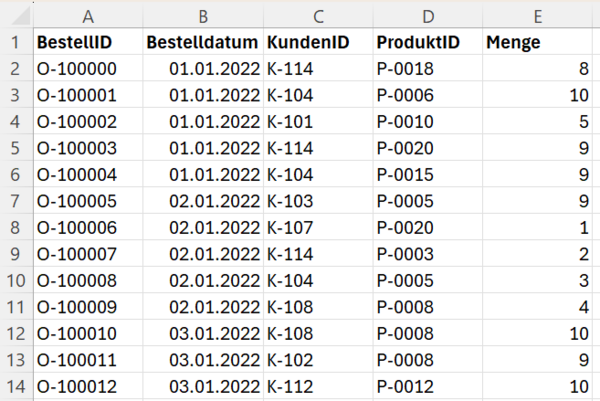Click the column C header
This screenshot has height=401, width=600.
318,16
